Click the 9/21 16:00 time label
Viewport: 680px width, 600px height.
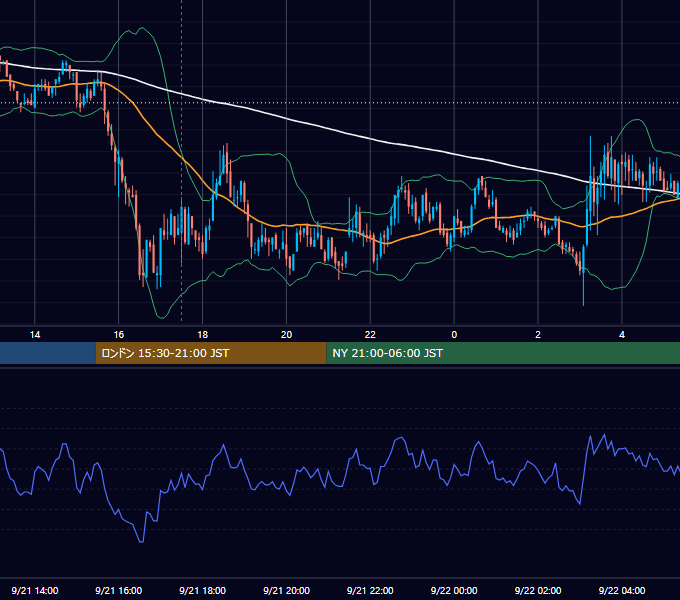click(x=118, y=590)
